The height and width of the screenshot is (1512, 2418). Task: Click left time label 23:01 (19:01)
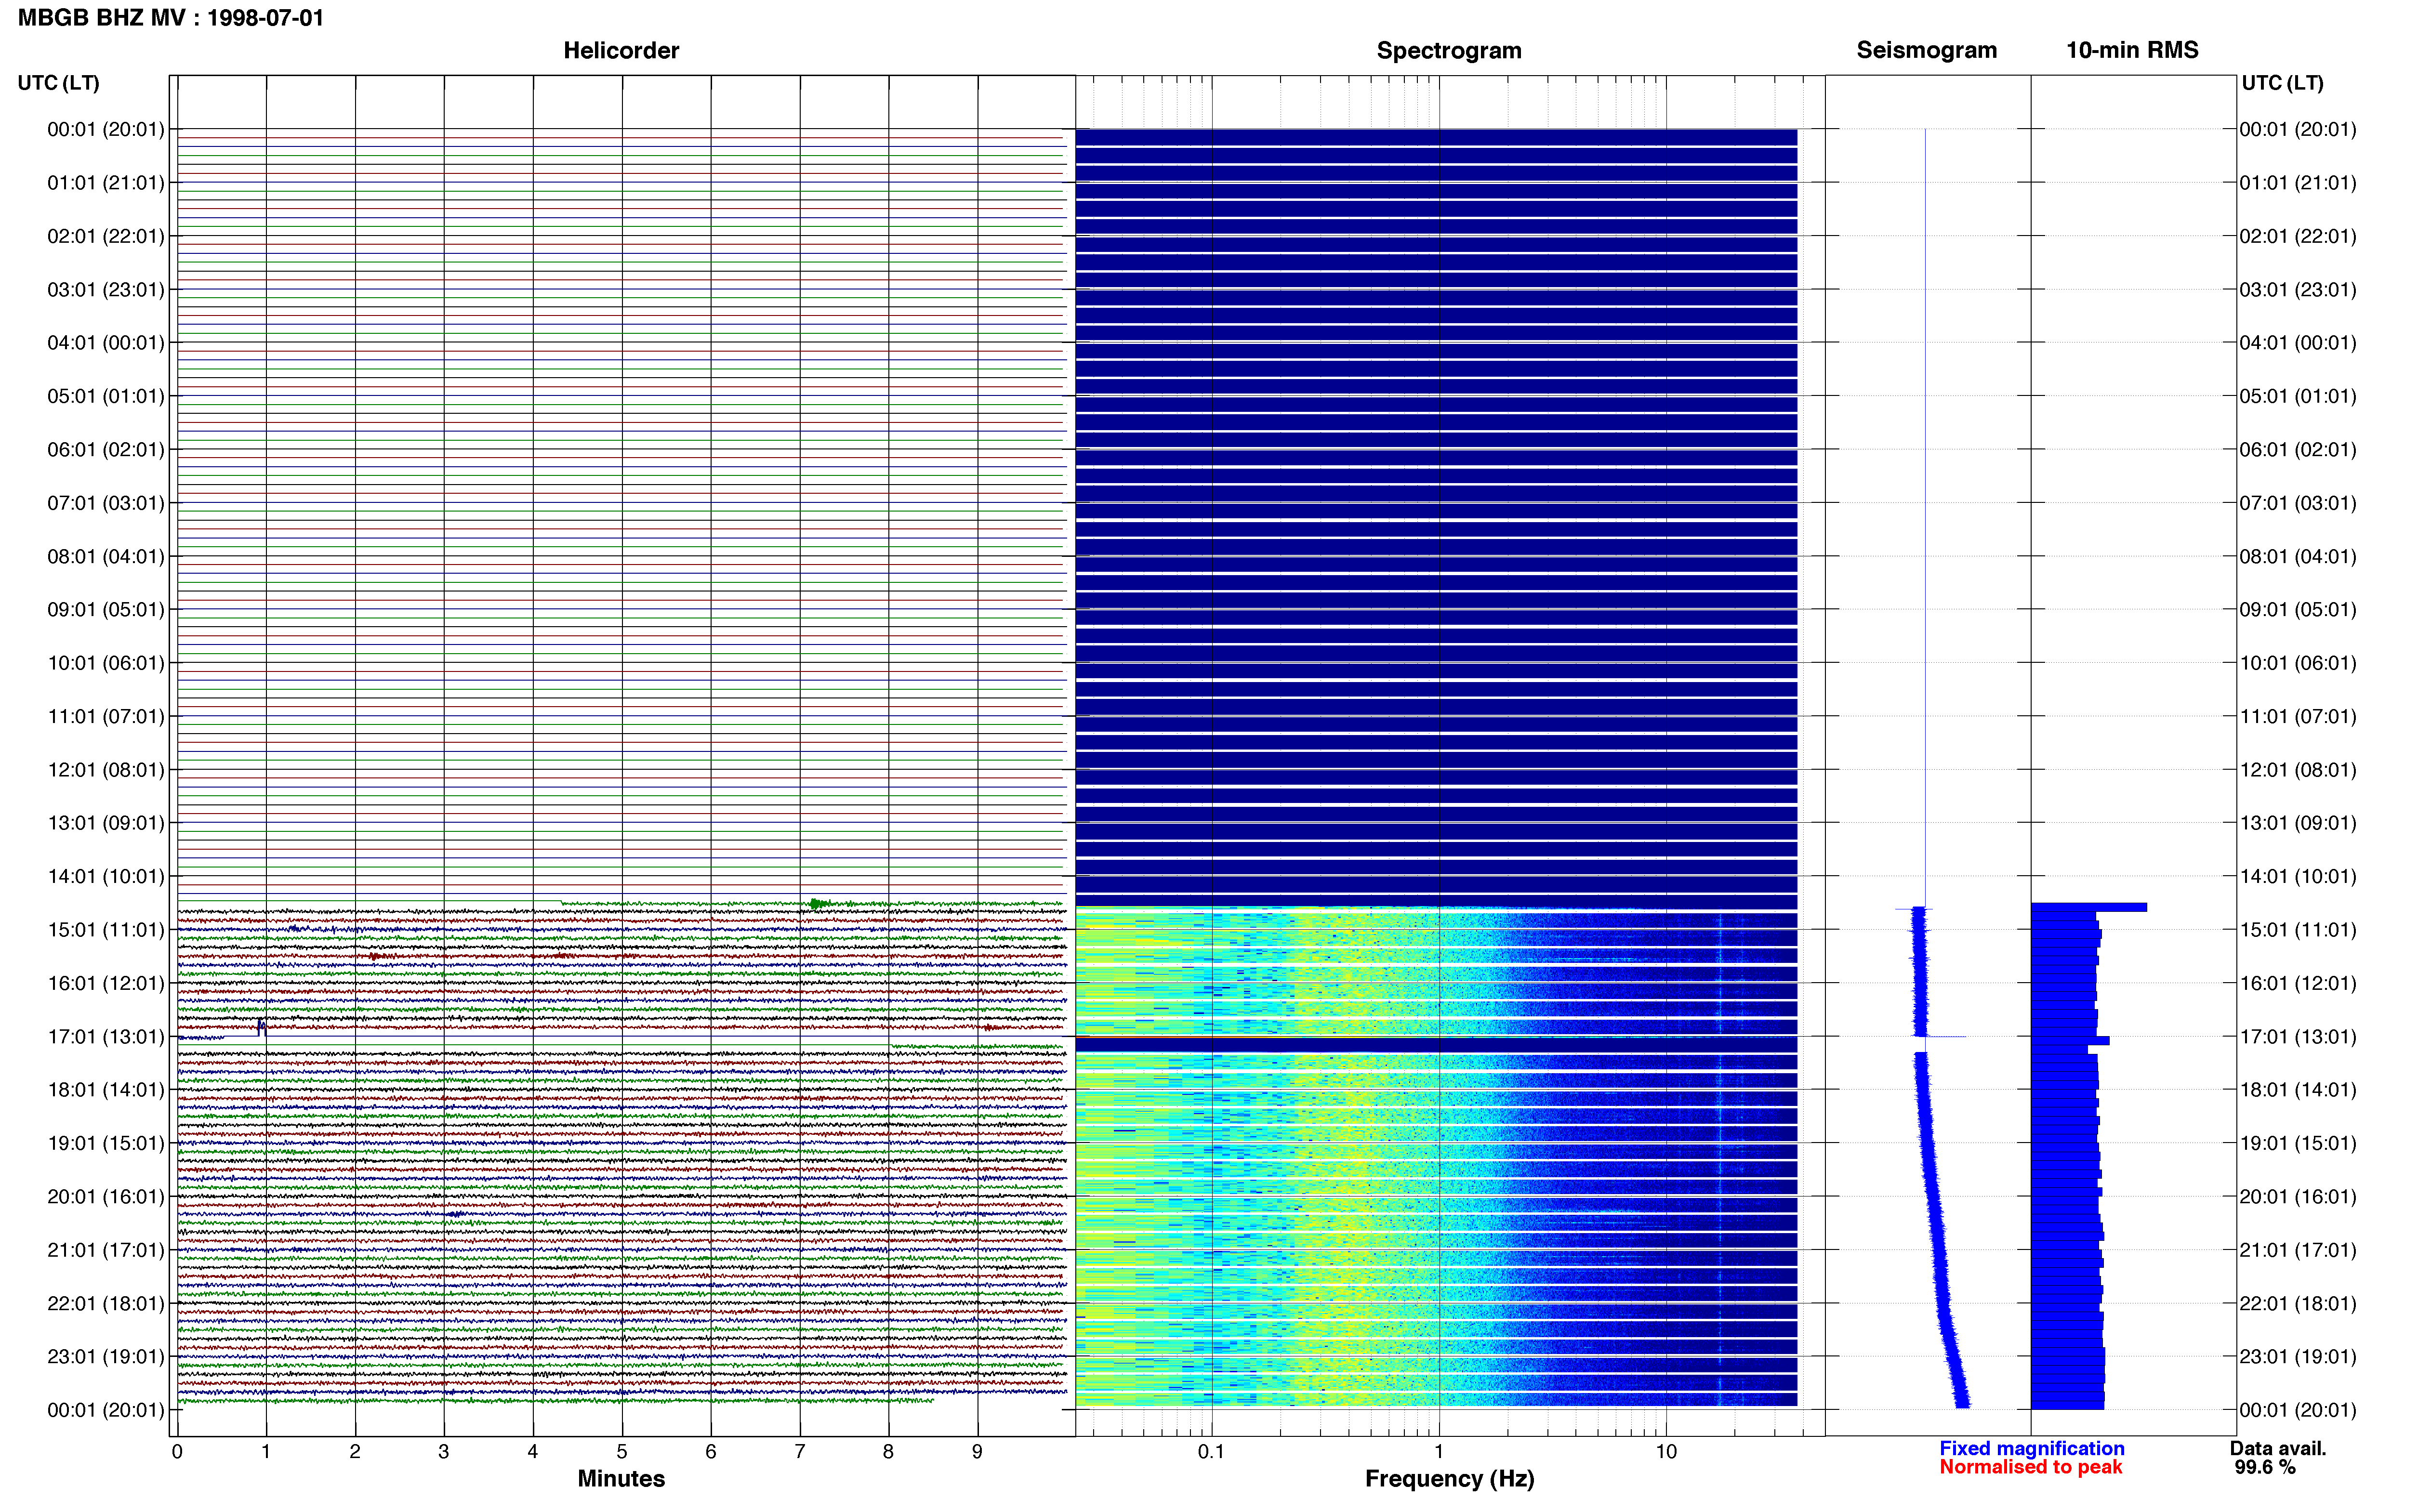(106, 1356)
